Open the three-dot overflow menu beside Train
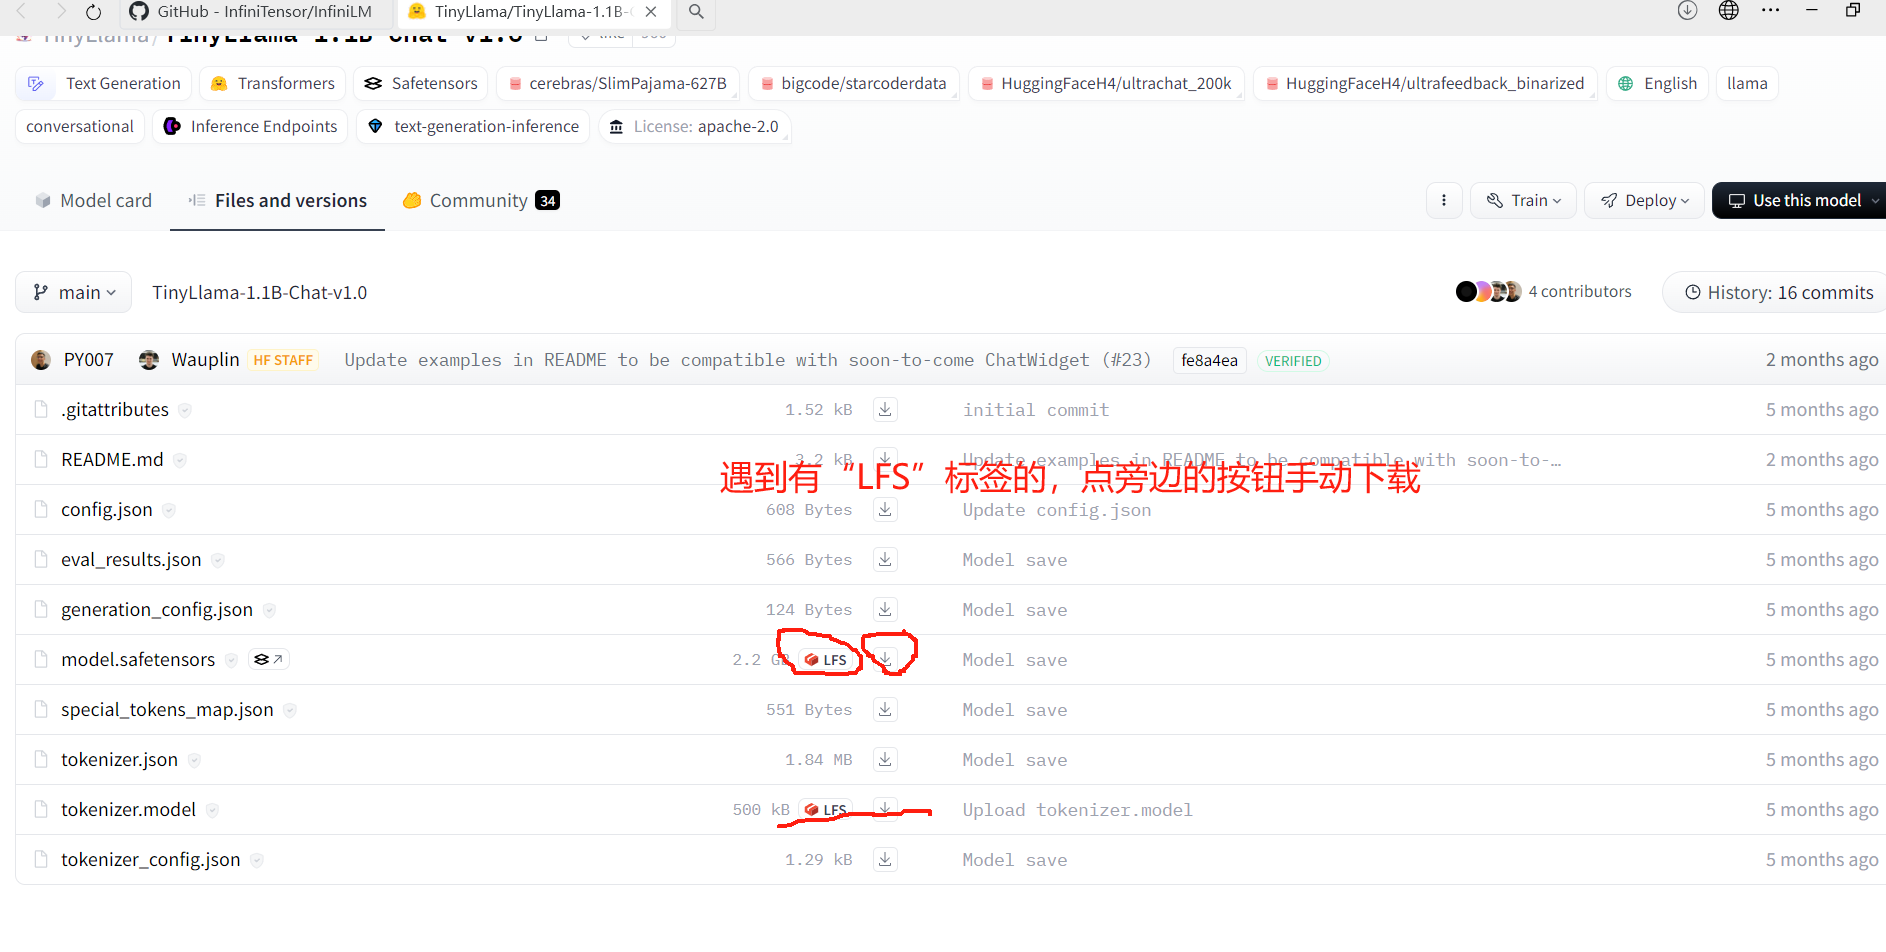Viewport: 1886px width, 952px height. pos(1444,200)
